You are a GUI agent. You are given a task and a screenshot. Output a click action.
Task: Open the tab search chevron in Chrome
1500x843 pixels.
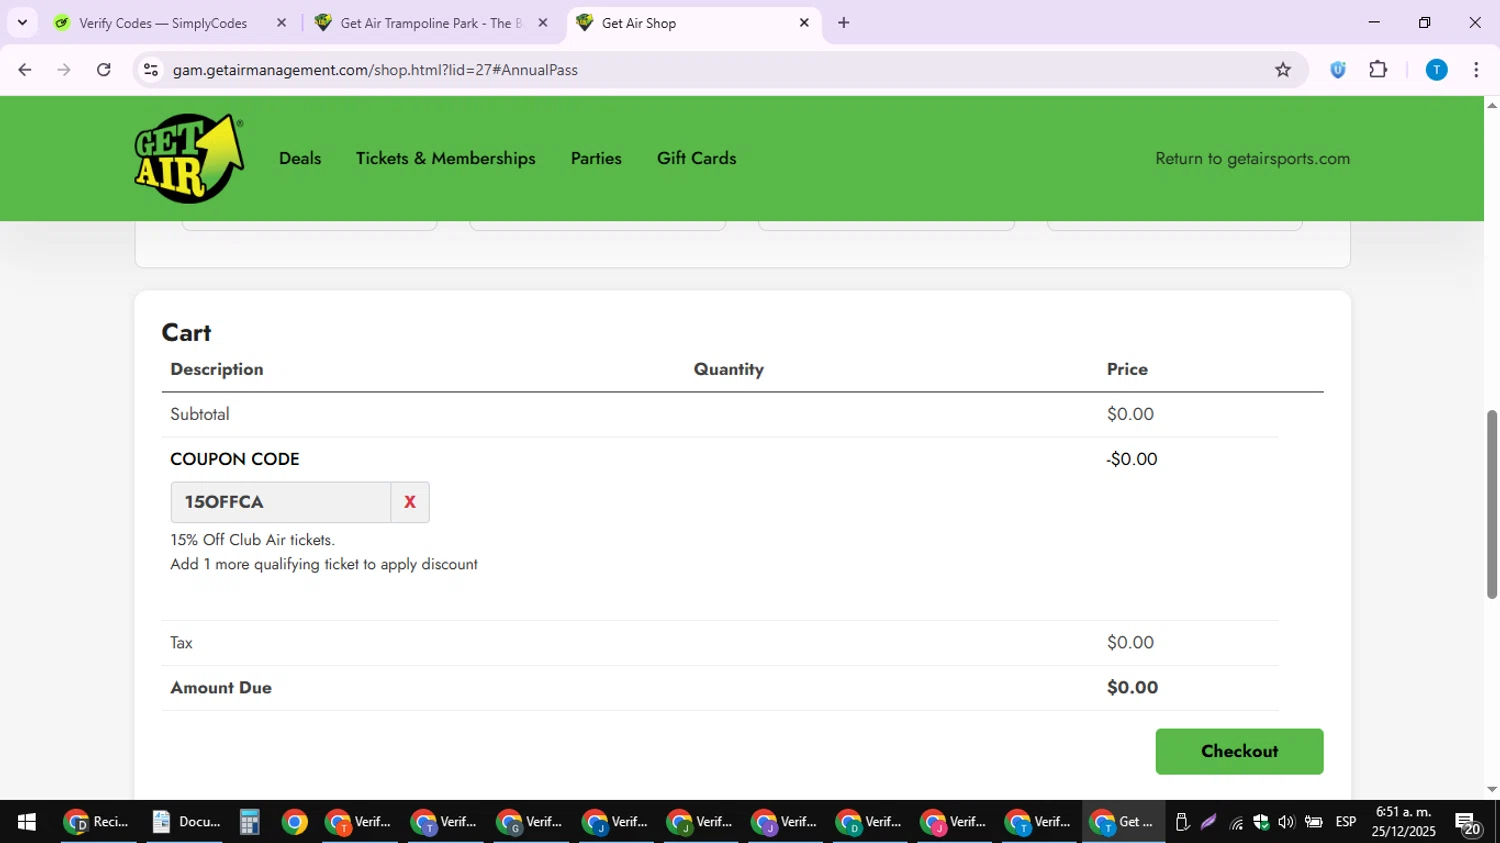[x=22, y=22]
